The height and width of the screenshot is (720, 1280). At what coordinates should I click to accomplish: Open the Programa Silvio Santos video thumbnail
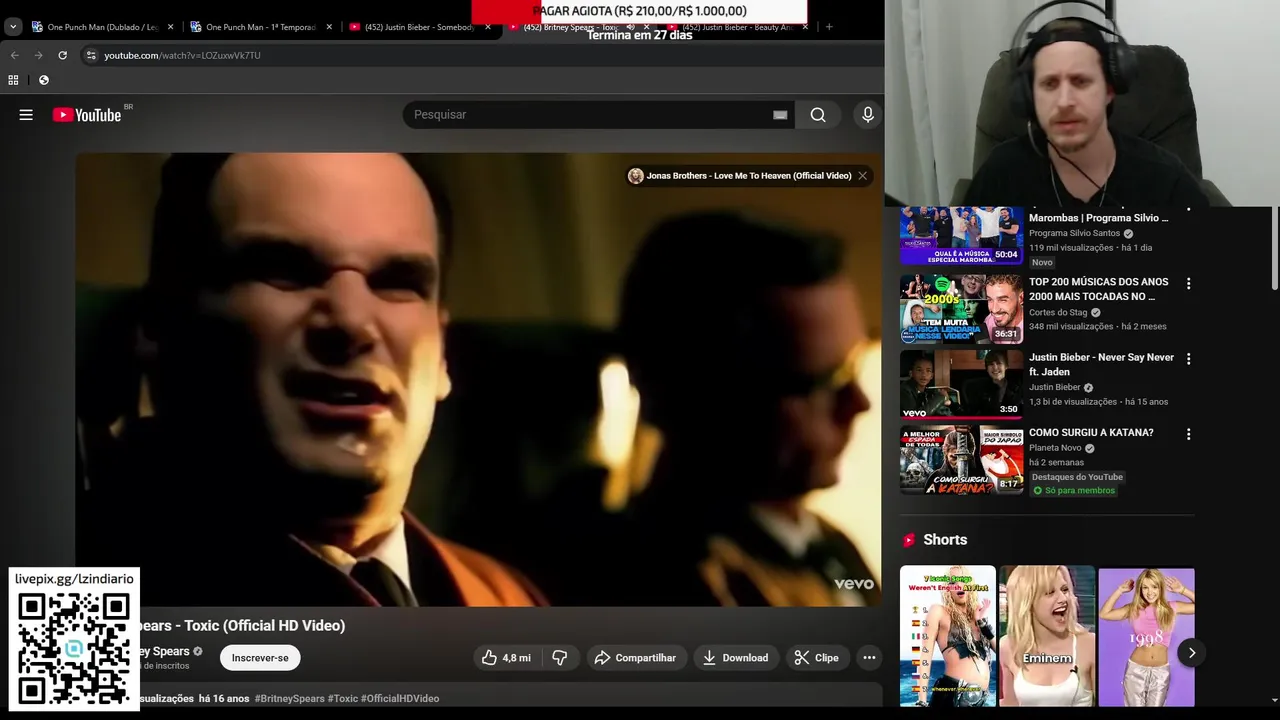(x=961, y=236)
